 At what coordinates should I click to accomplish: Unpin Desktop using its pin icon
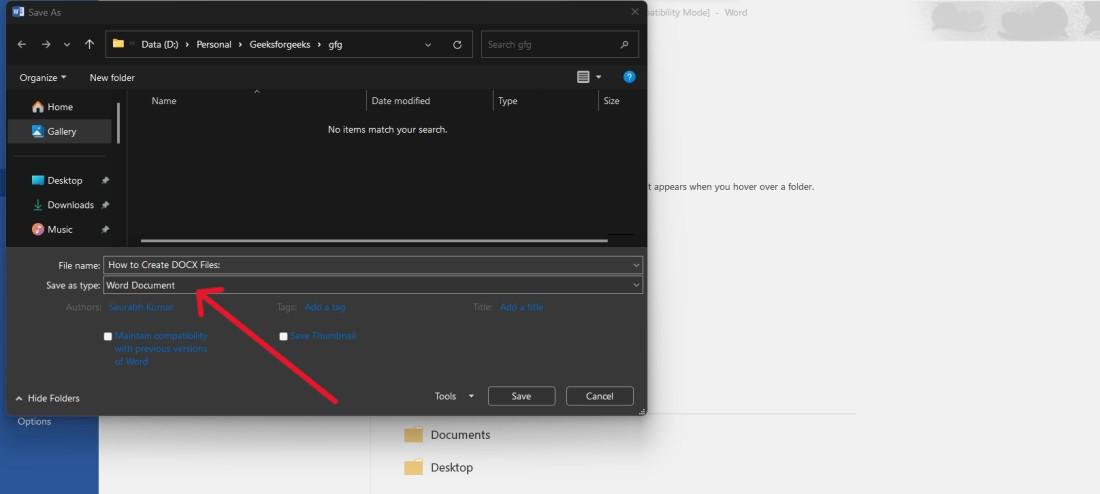pyautogui.click(x=105, y=180)
